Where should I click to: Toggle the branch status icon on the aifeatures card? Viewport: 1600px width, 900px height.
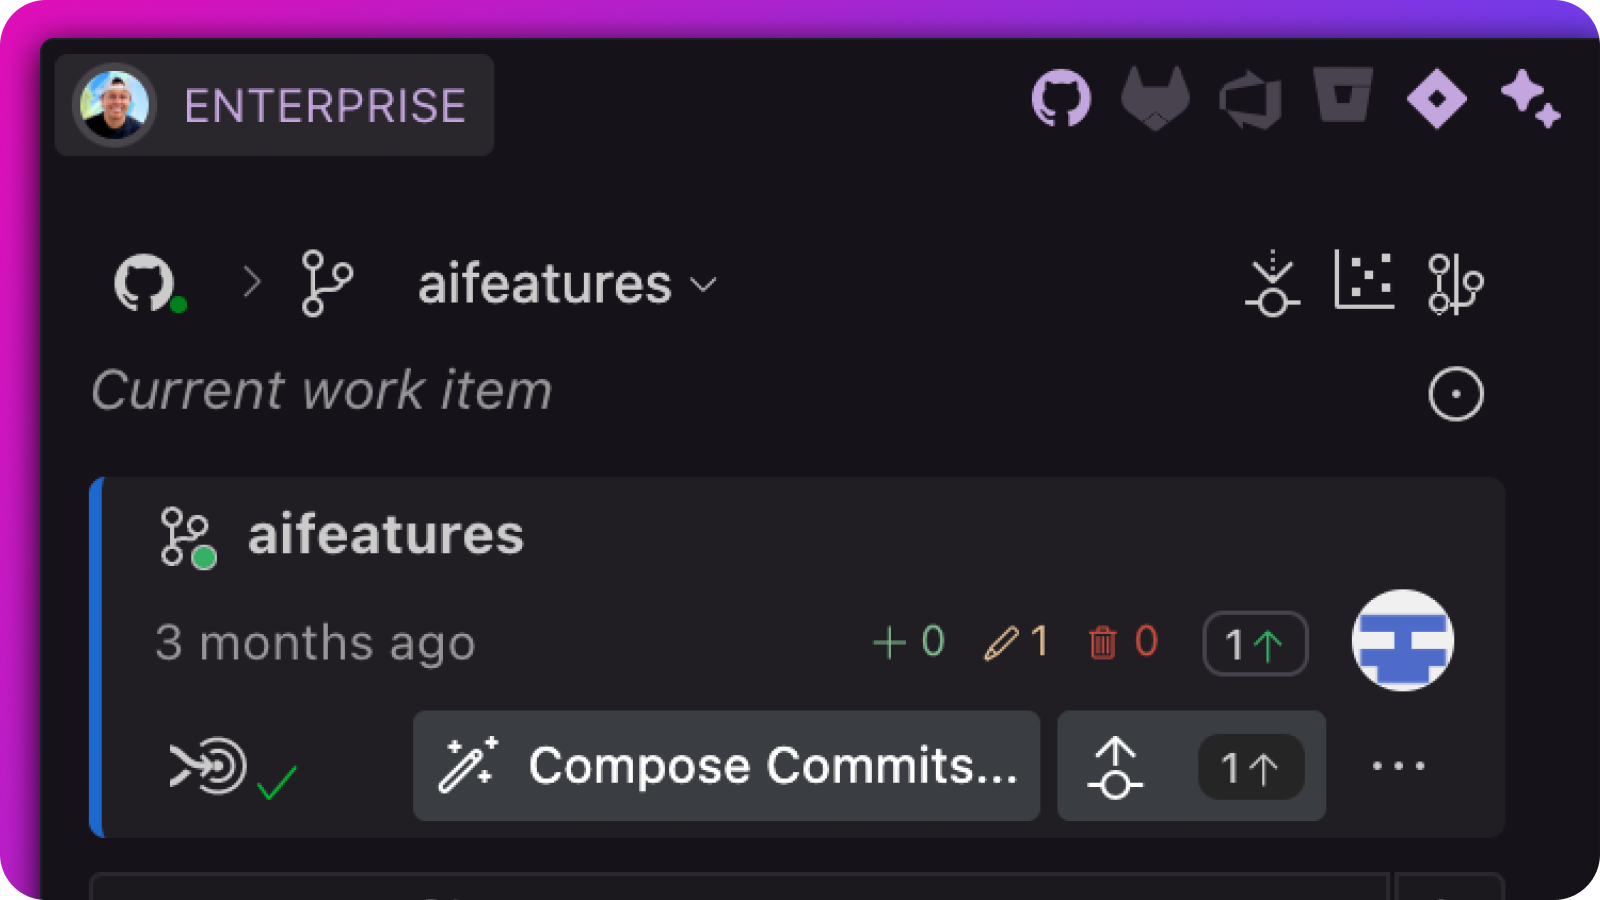187,535
